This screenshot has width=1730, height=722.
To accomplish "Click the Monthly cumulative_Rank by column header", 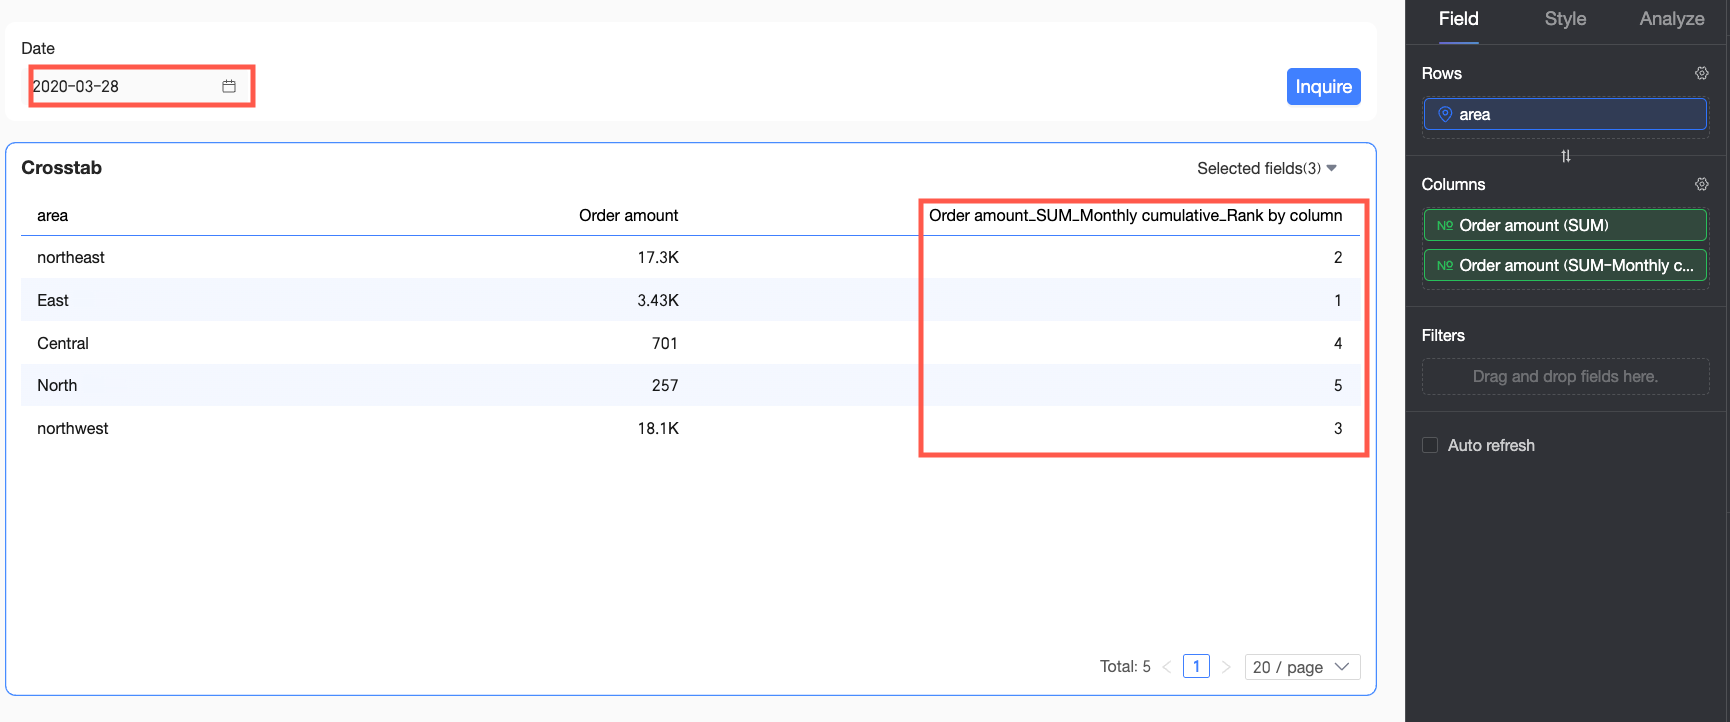I will [1135, 216].
